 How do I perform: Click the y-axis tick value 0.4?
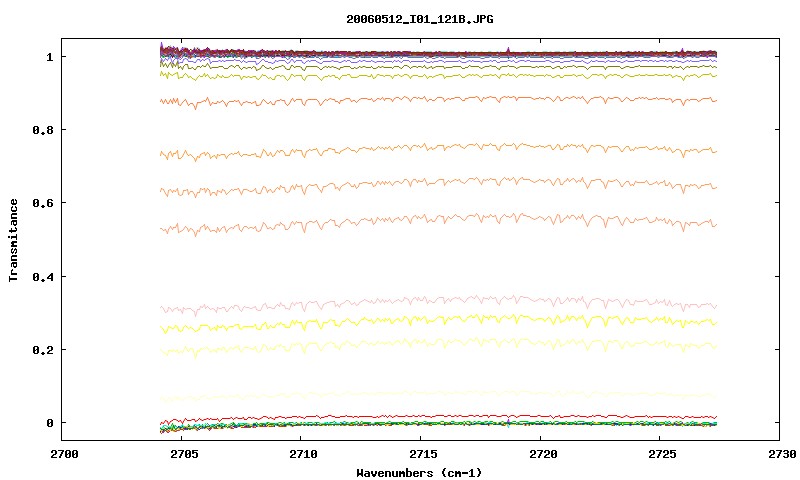tap(43, 276)
